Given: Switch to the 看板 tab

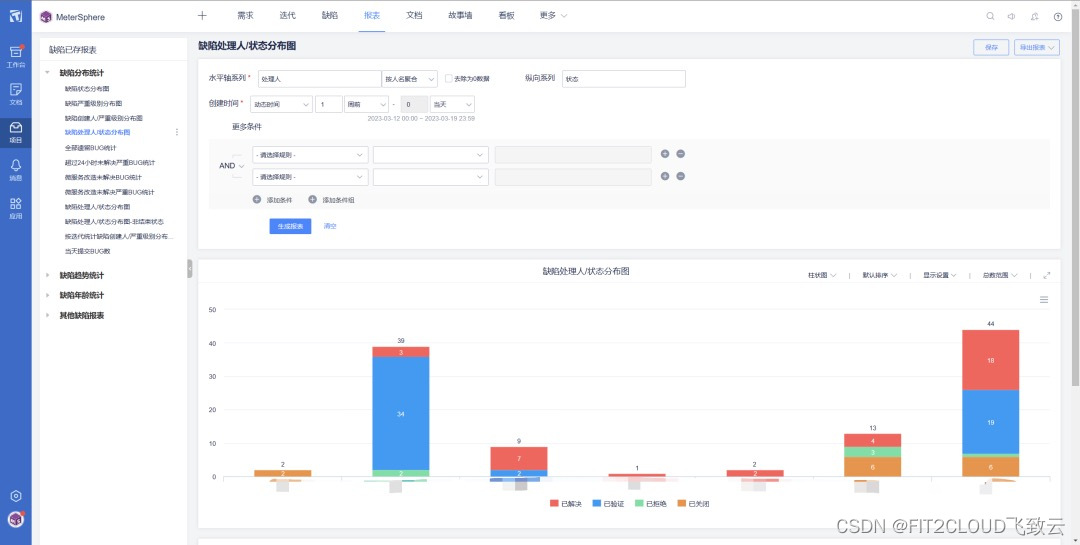Looking at the screenshot, I should click(x=506, y=15).
